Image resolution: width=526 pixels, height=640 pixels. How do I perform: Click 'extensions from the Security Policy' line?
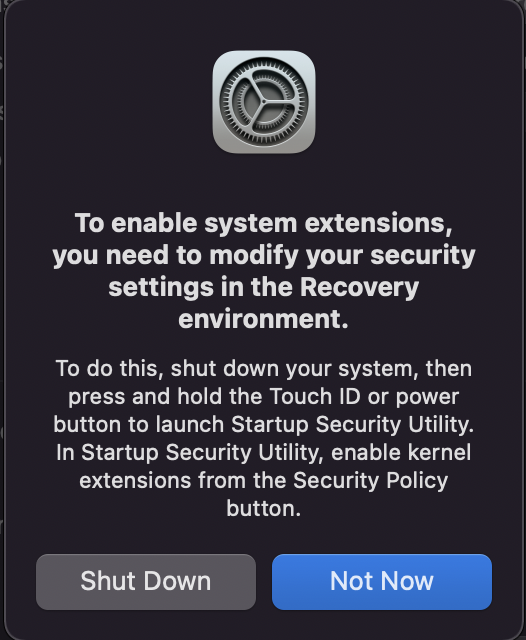click(264, 480)
